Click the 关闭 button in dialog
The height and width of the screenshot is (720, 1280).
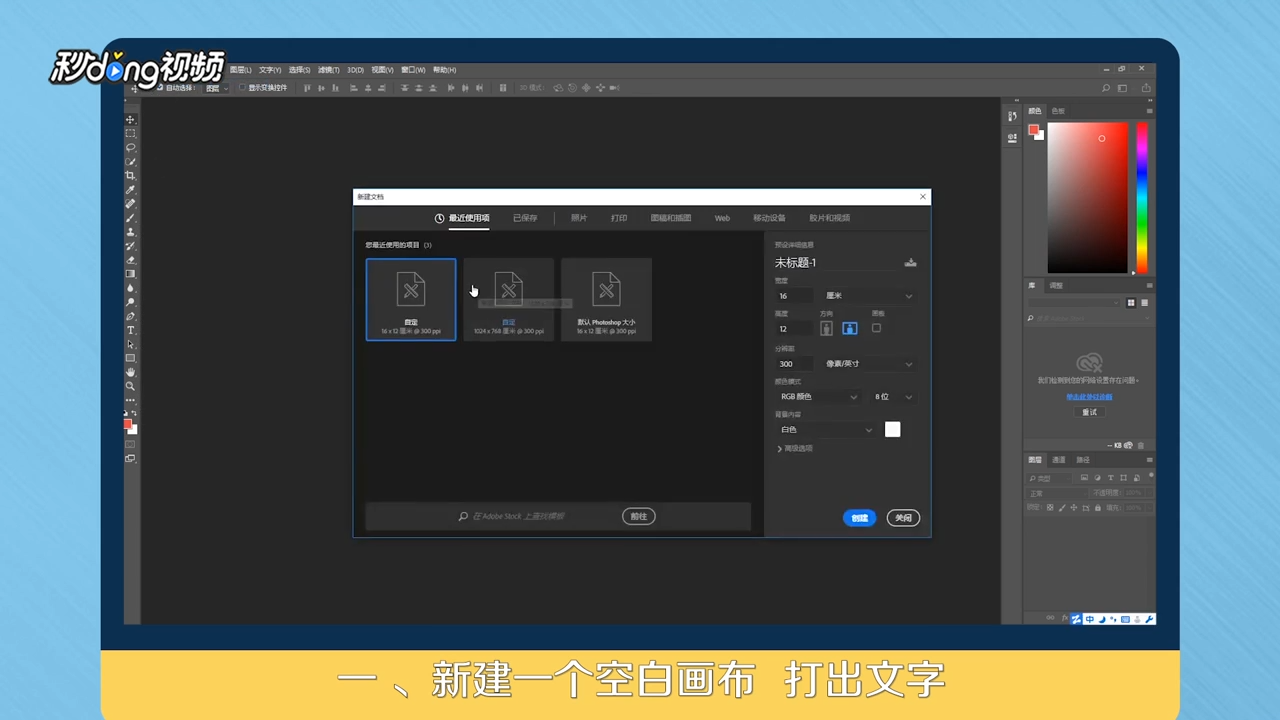(x=903, y=518)
